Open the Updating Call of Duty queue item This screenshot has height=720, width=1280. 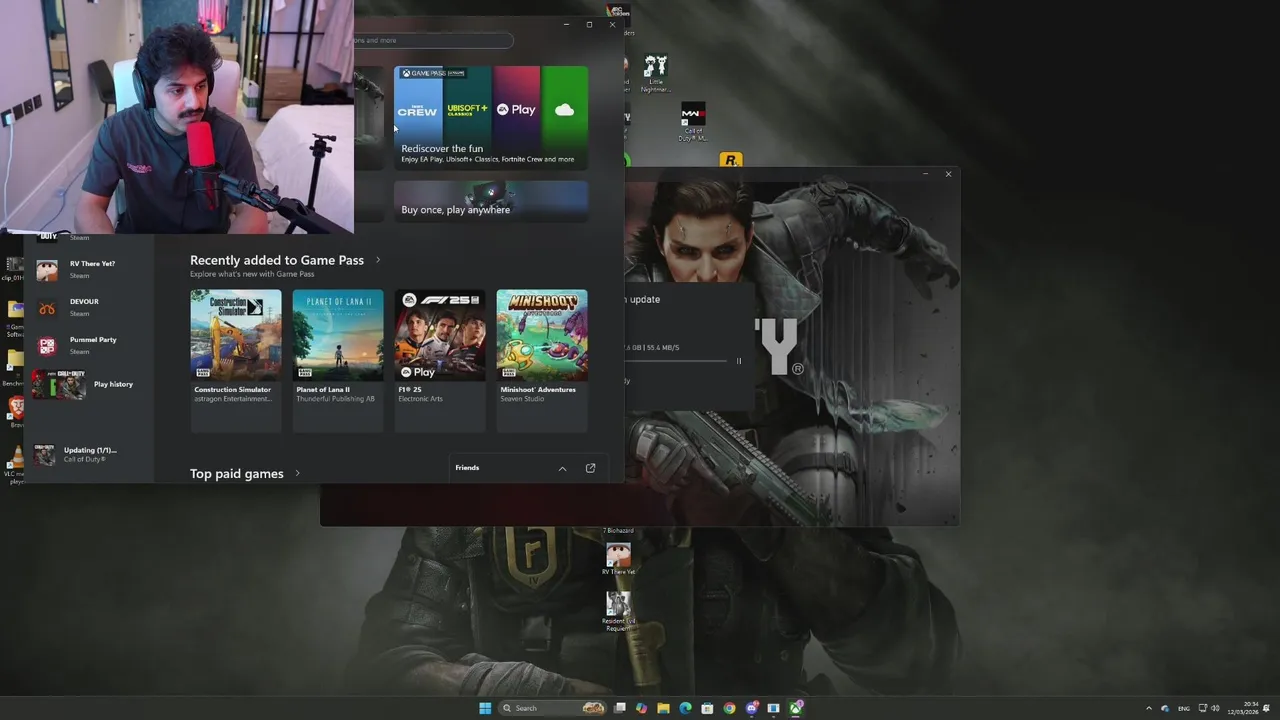pos(90,455)
